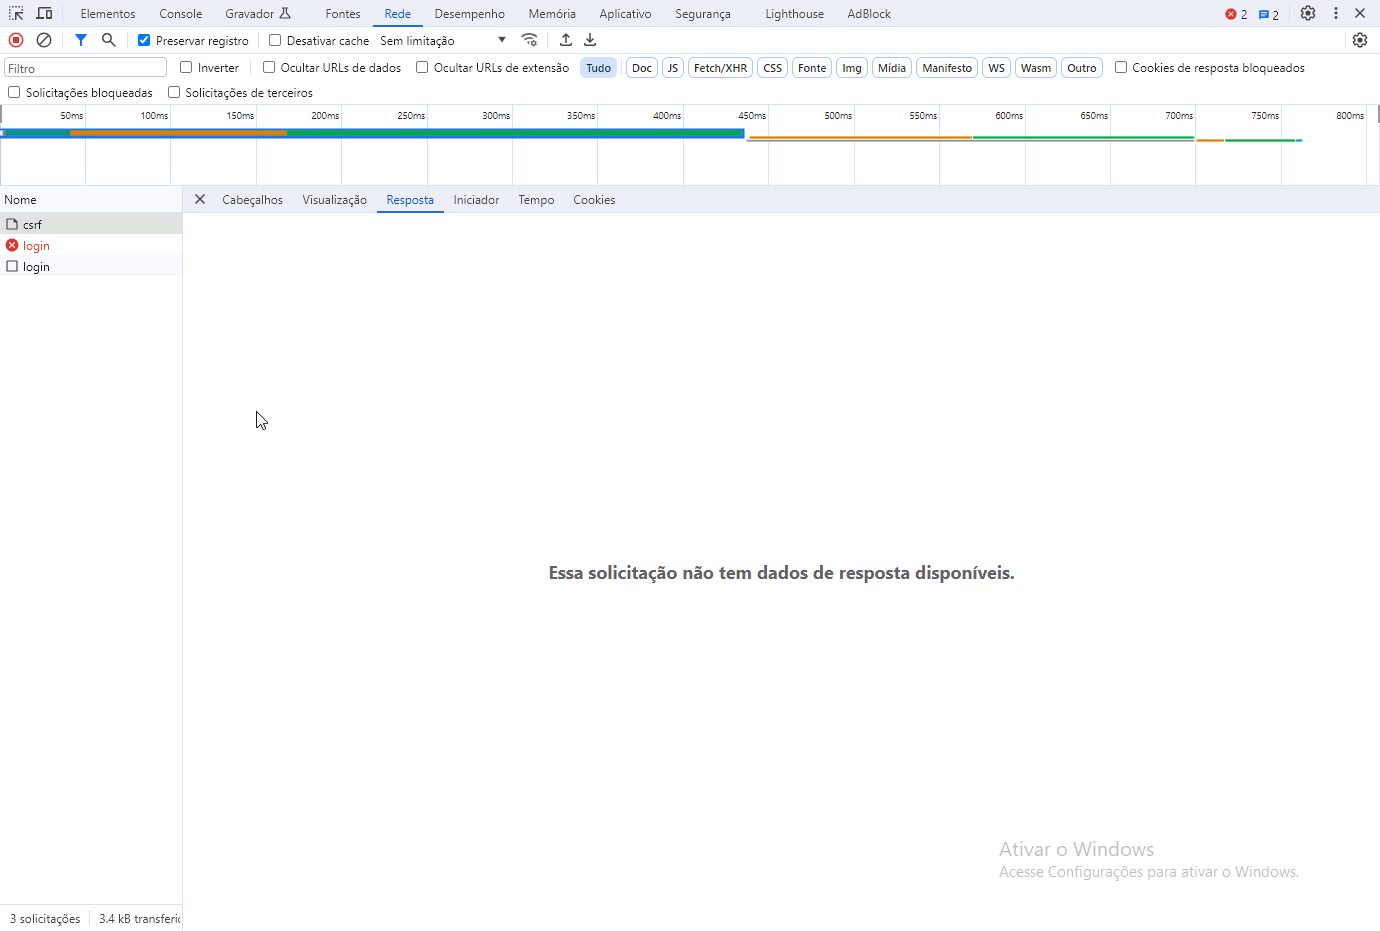Image resolution: width=1380 pixels, height=931 pixels.
Task: Switch to the Console tab
Action: 181,14
